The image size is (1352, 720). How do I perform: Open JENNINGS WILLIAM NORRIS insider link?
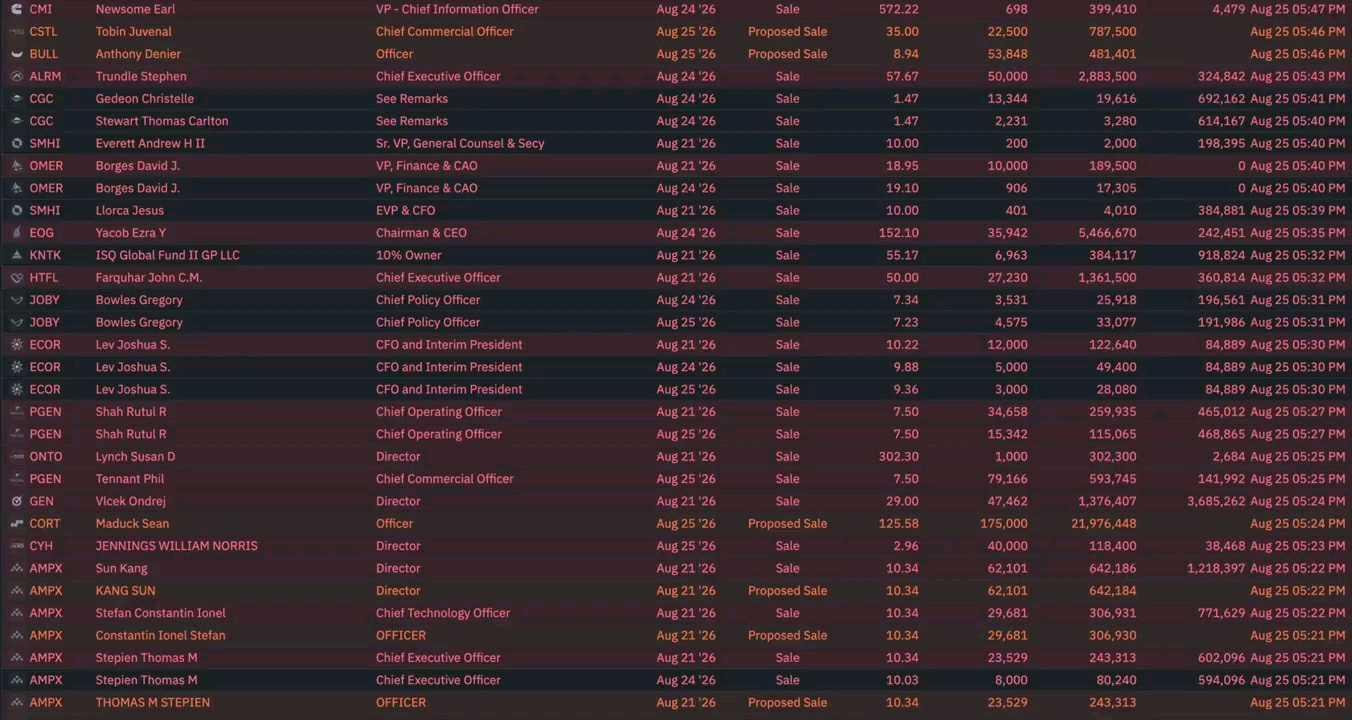click(177, 546)
